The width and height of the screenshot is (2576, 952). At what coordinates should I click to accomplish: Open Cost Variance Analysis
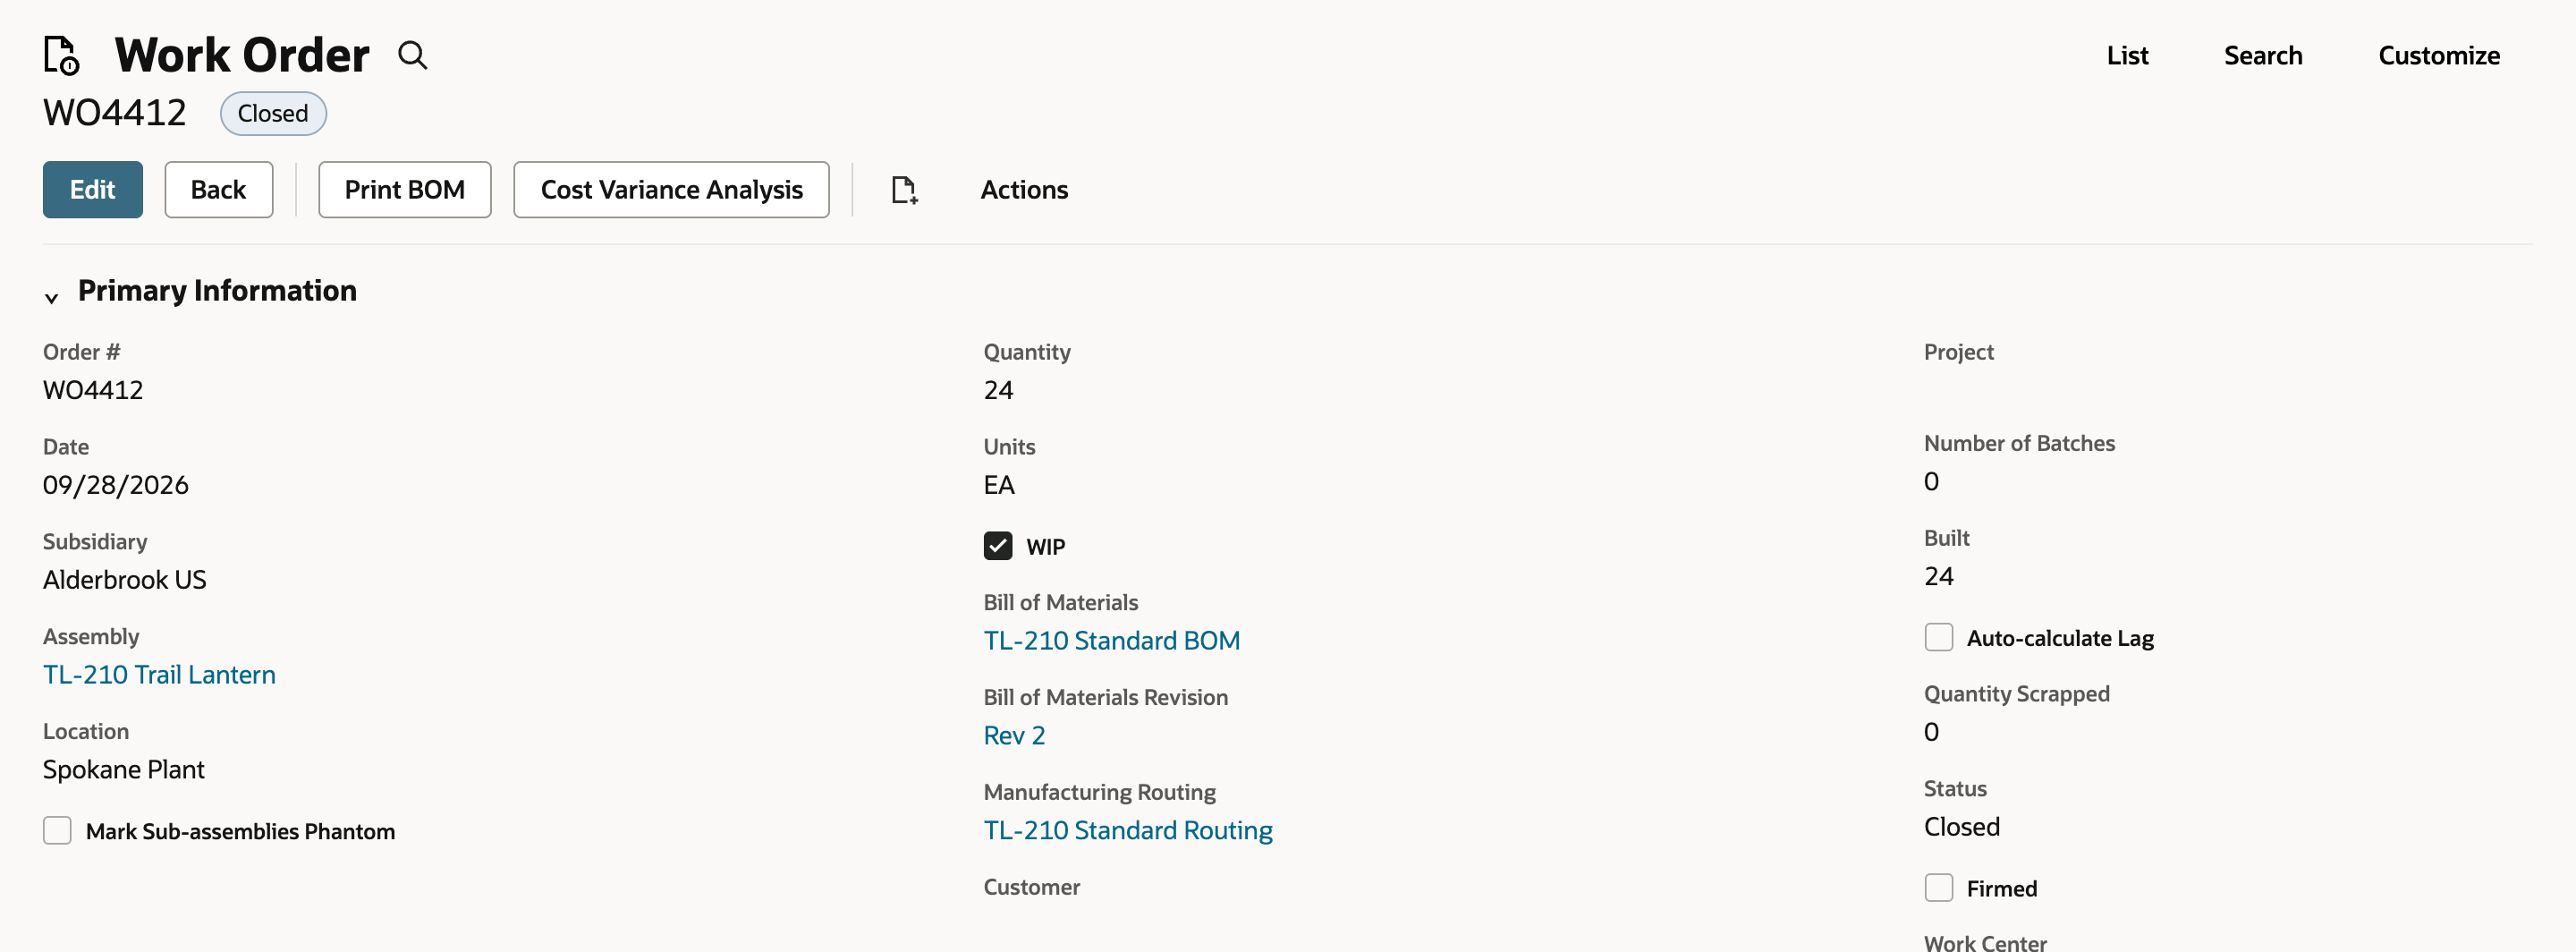[672, 190]
